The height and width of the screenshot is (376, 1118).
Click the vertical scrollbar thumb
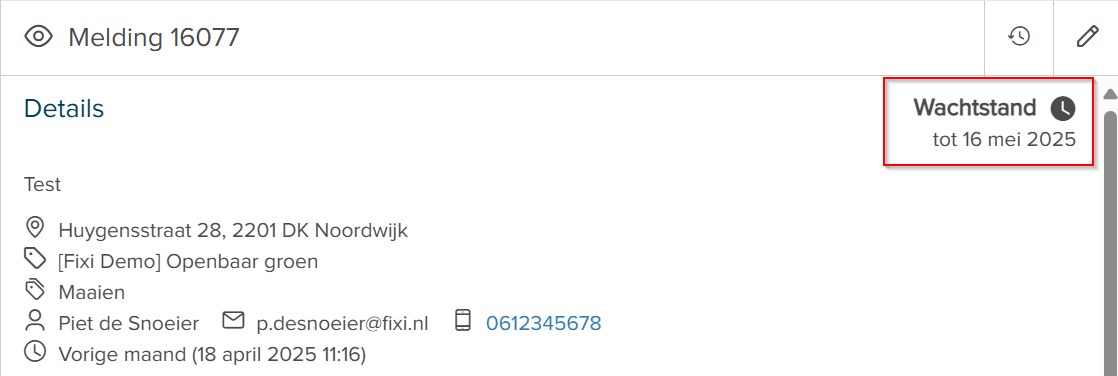pos(1110,243)
